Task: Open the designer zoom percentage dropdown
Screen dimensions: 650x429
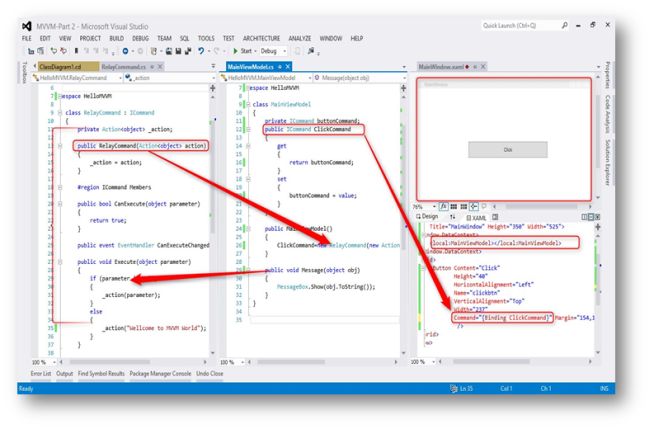Action: click(x=424, y=206)
